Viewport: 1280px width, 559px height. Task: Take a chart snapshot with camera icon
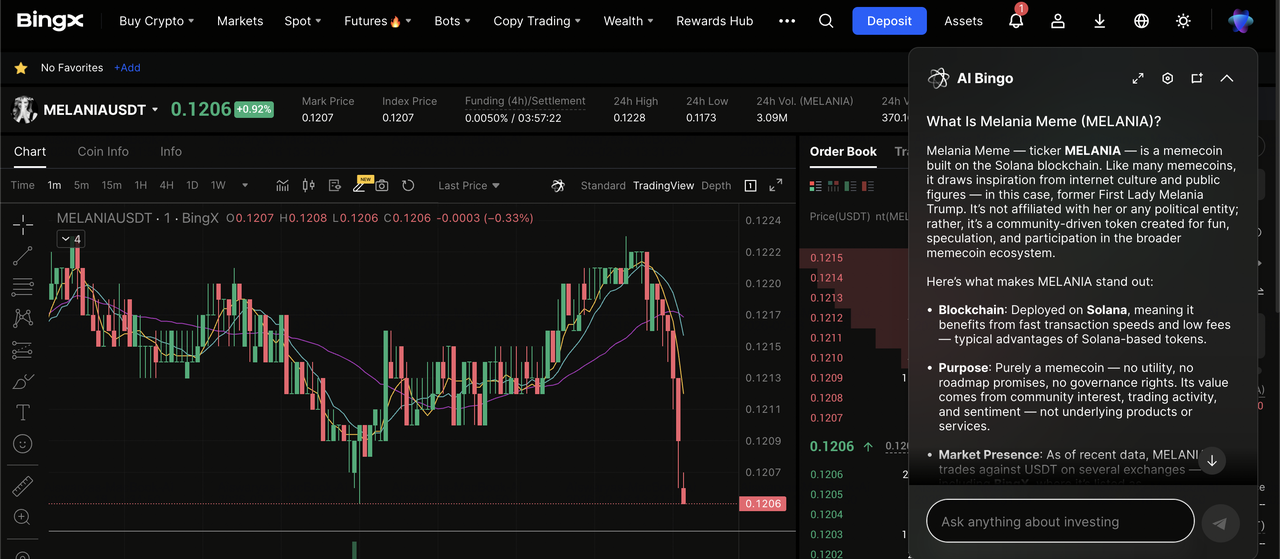pyautogui.click(x=382, y=186)
